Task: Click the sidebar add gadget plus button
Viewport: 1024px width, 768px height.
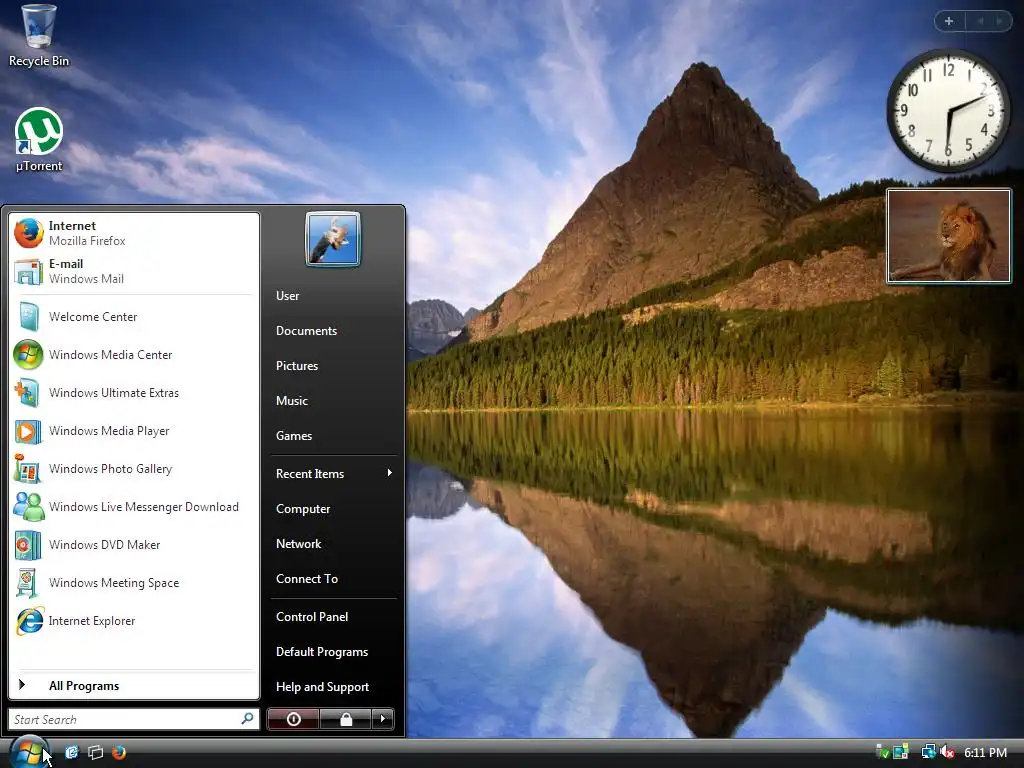Action: (x=949, y=21)
